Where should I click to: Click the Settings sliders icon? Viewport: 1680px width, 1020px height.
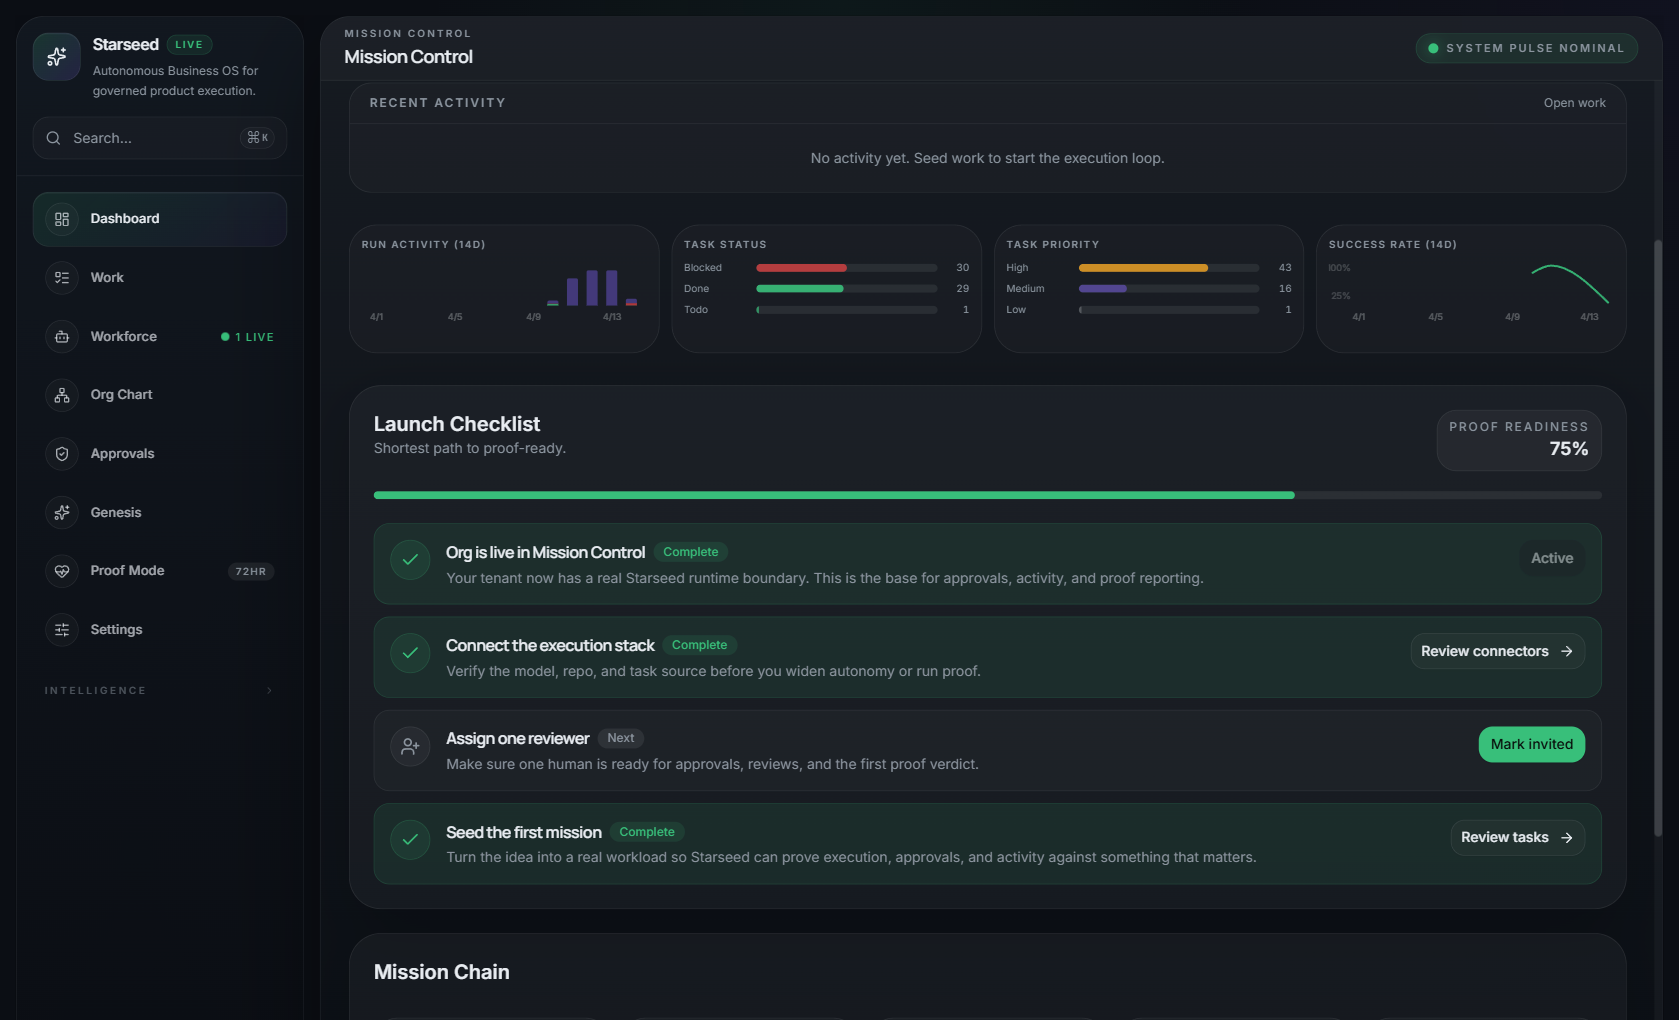click(x=62, y=630)
